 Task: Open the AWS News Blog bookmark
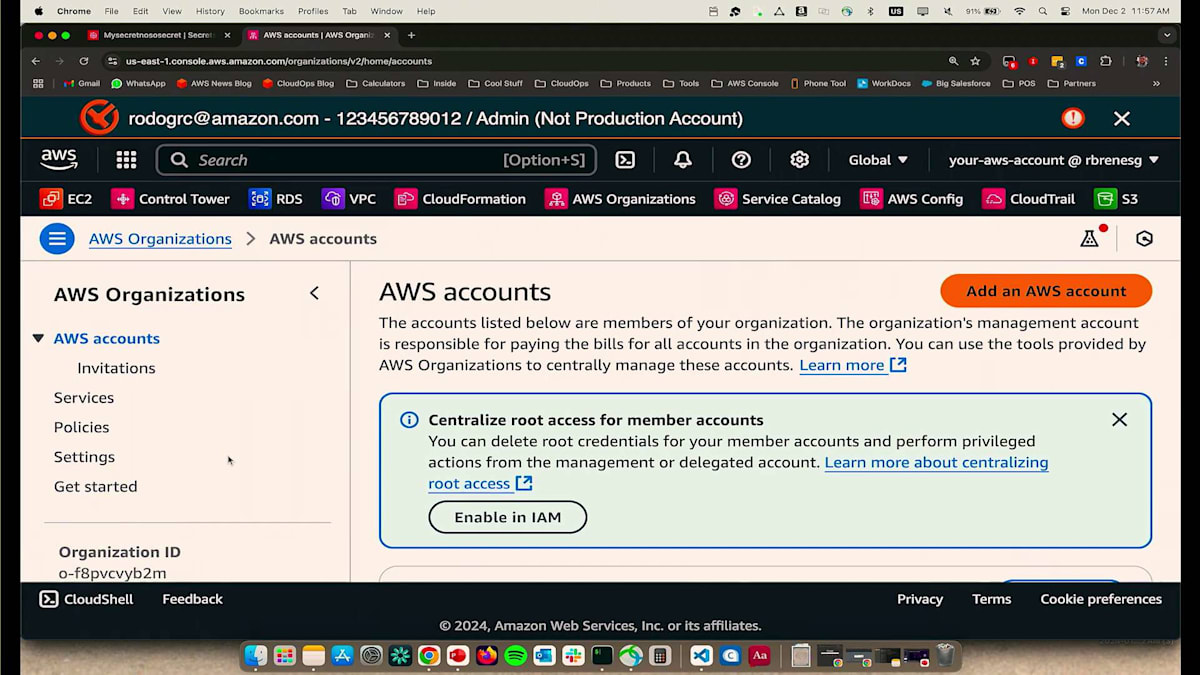click(x=214, y=84)
